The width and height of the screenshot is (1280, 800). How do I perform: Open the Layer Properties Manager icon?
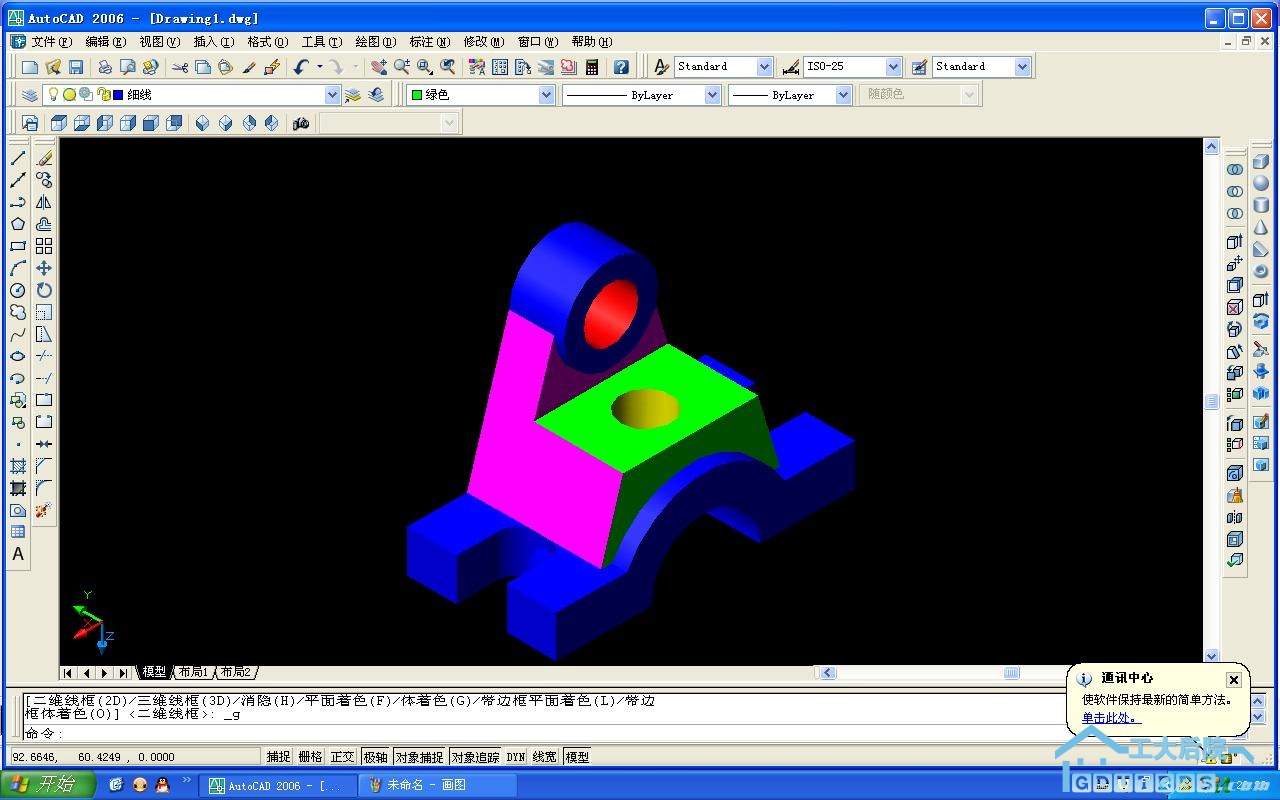pyautogui.click(x=30, y=95)
